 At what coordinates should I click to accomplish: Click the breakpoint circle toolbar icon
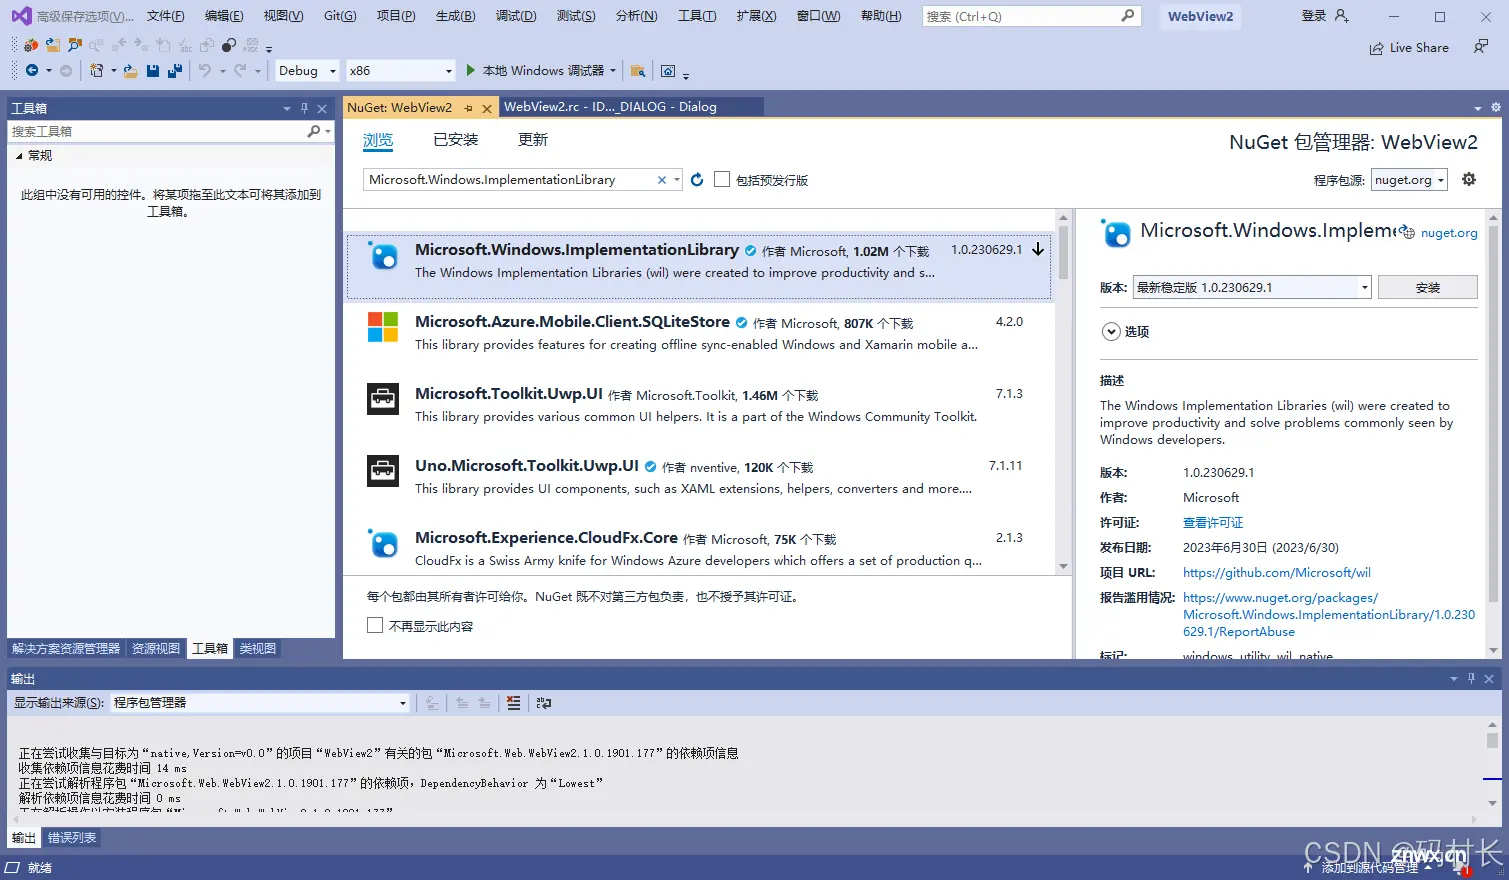coord(229,45)
